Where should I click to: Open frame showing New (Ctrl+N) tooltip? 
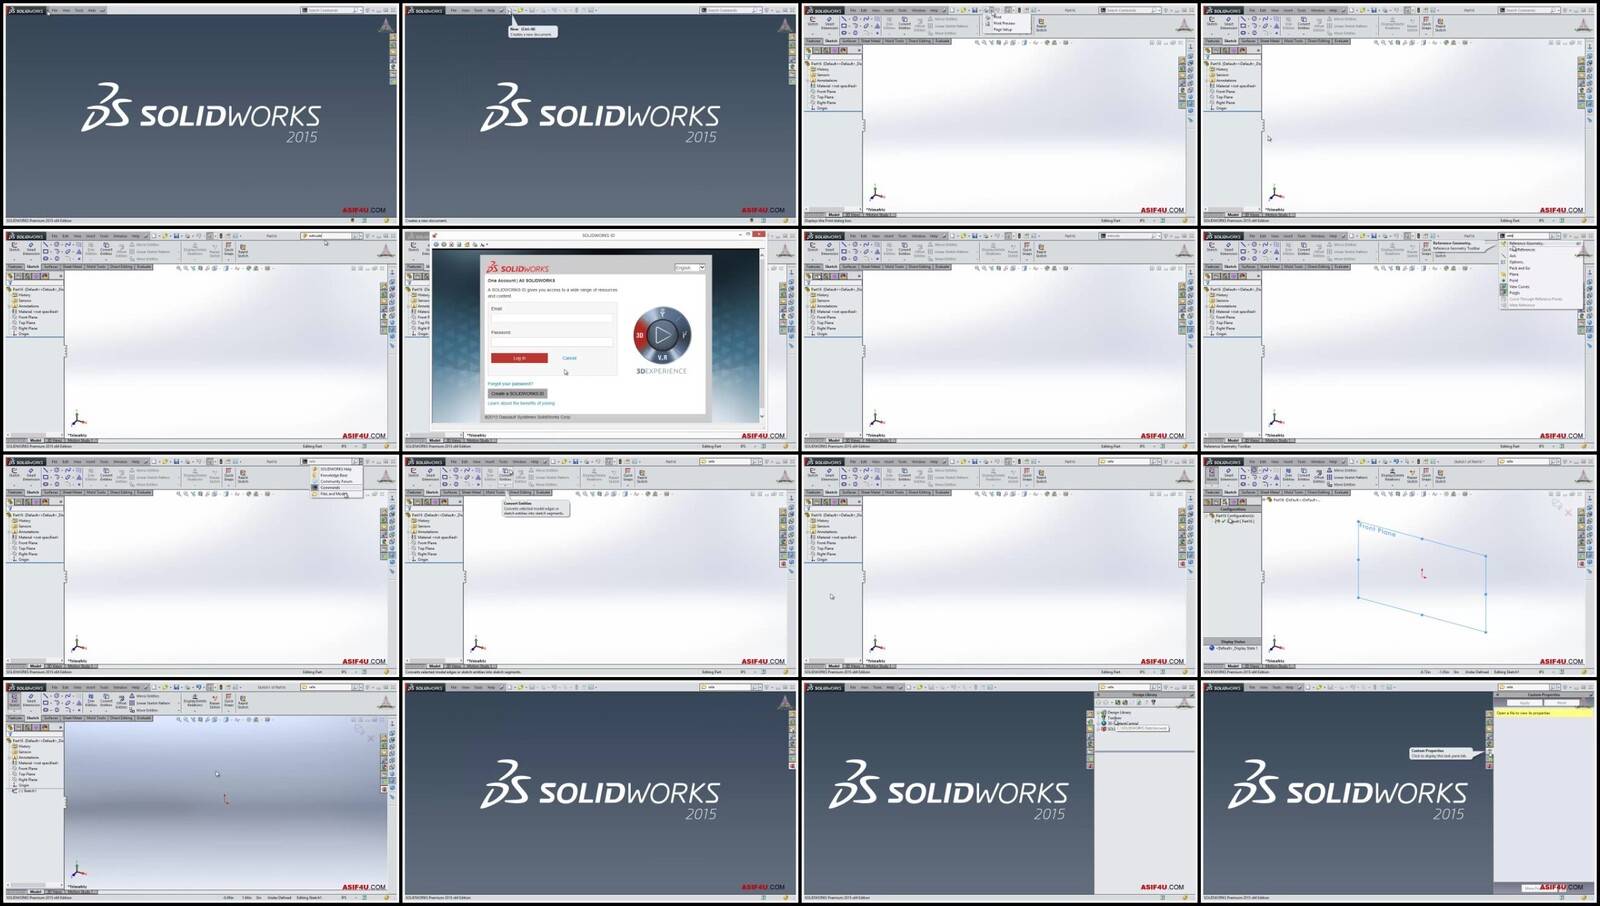pos(600,113)
